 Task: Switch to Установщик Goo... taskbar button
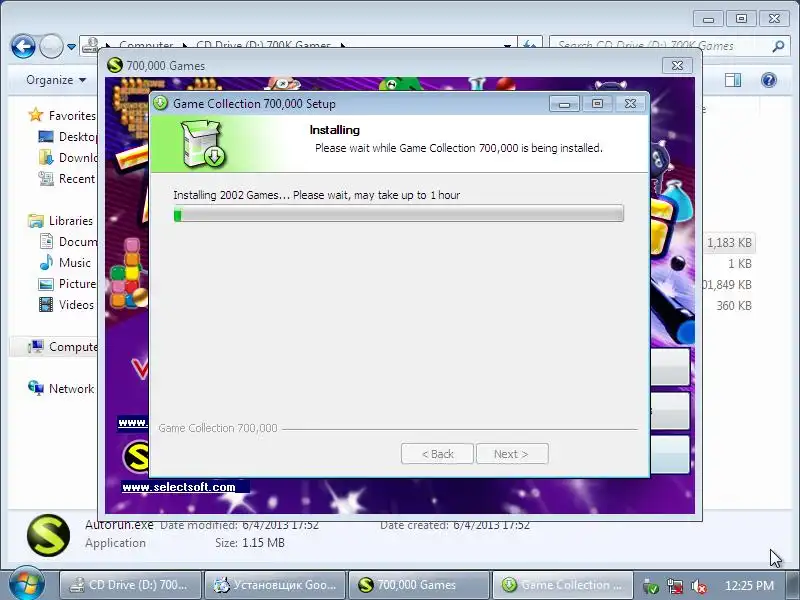[x=275, y=585]
